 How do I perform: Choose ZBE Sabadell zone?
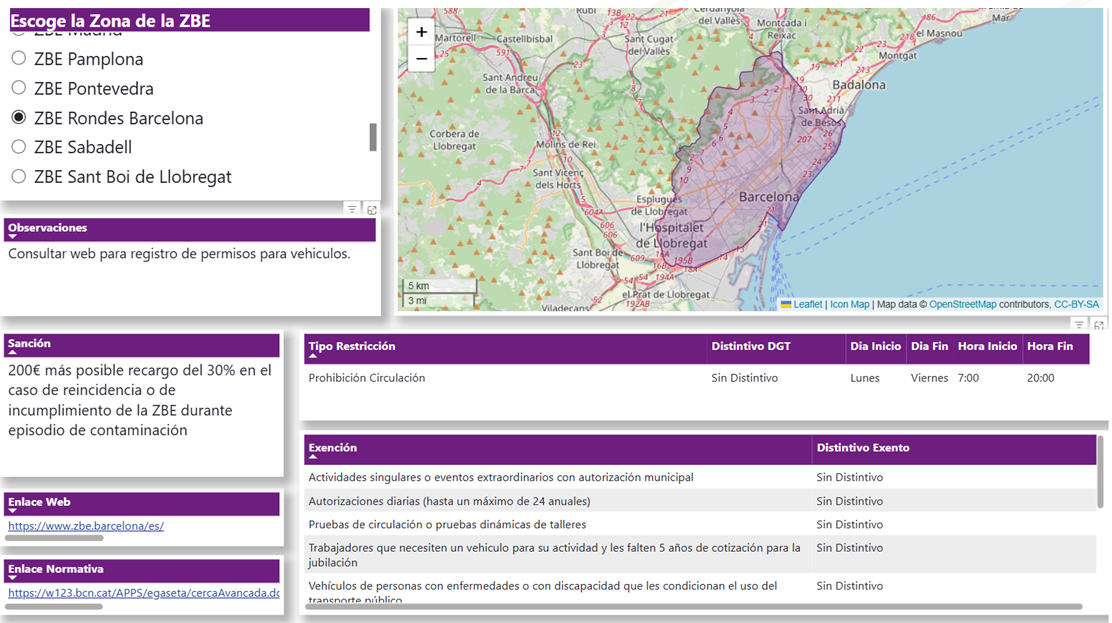pos(18,147)
